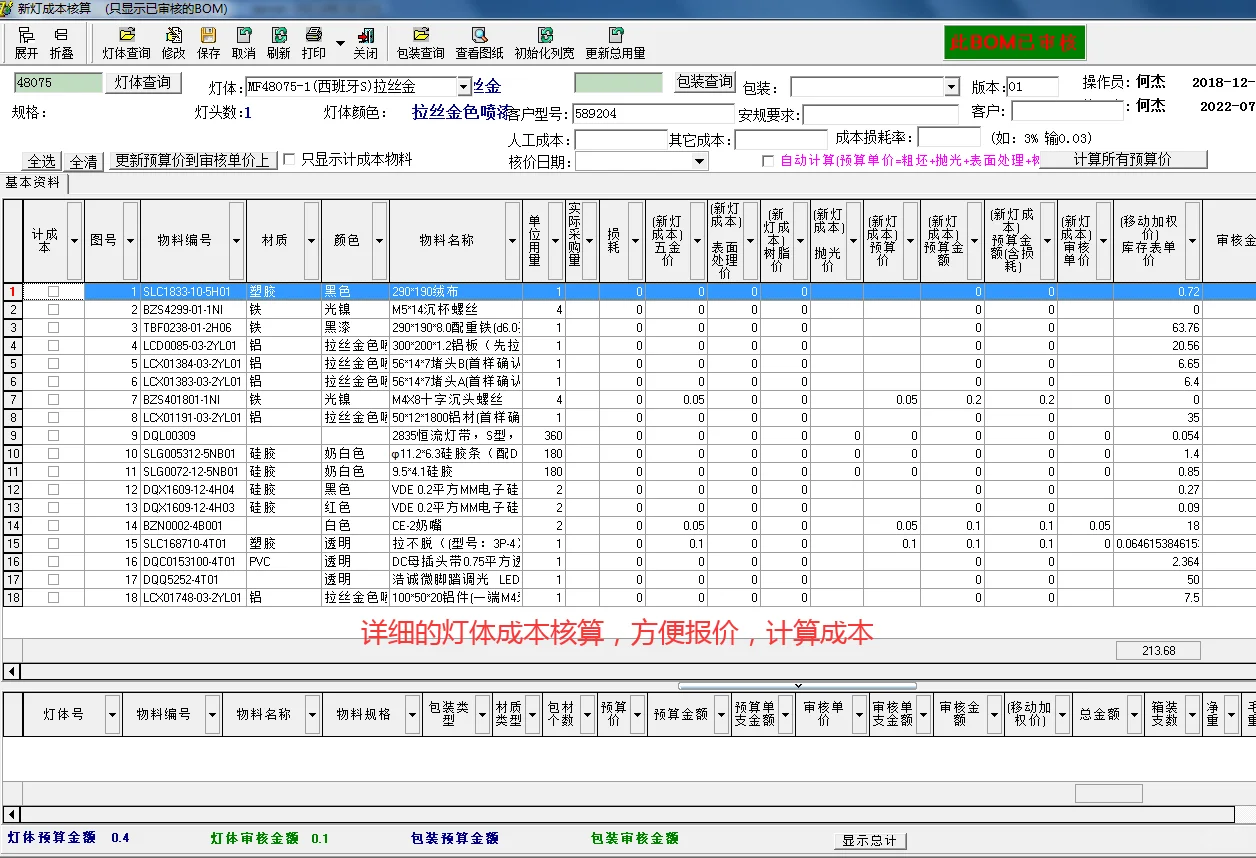
Task: Click the 更新总用量 toolbar icon
Action: click(615, 43)
